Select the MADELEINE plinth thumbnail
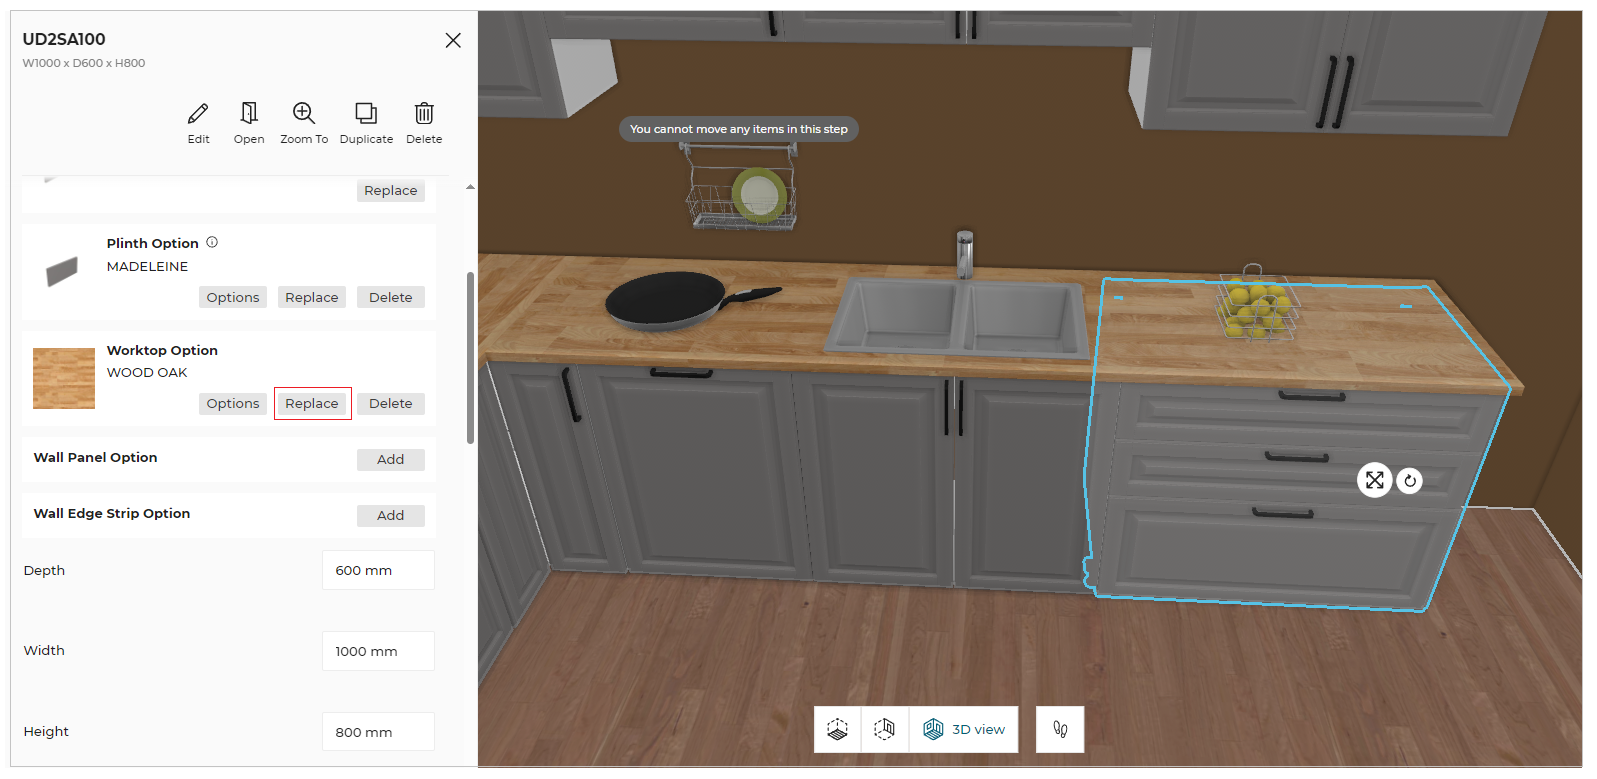 point(62,271)
